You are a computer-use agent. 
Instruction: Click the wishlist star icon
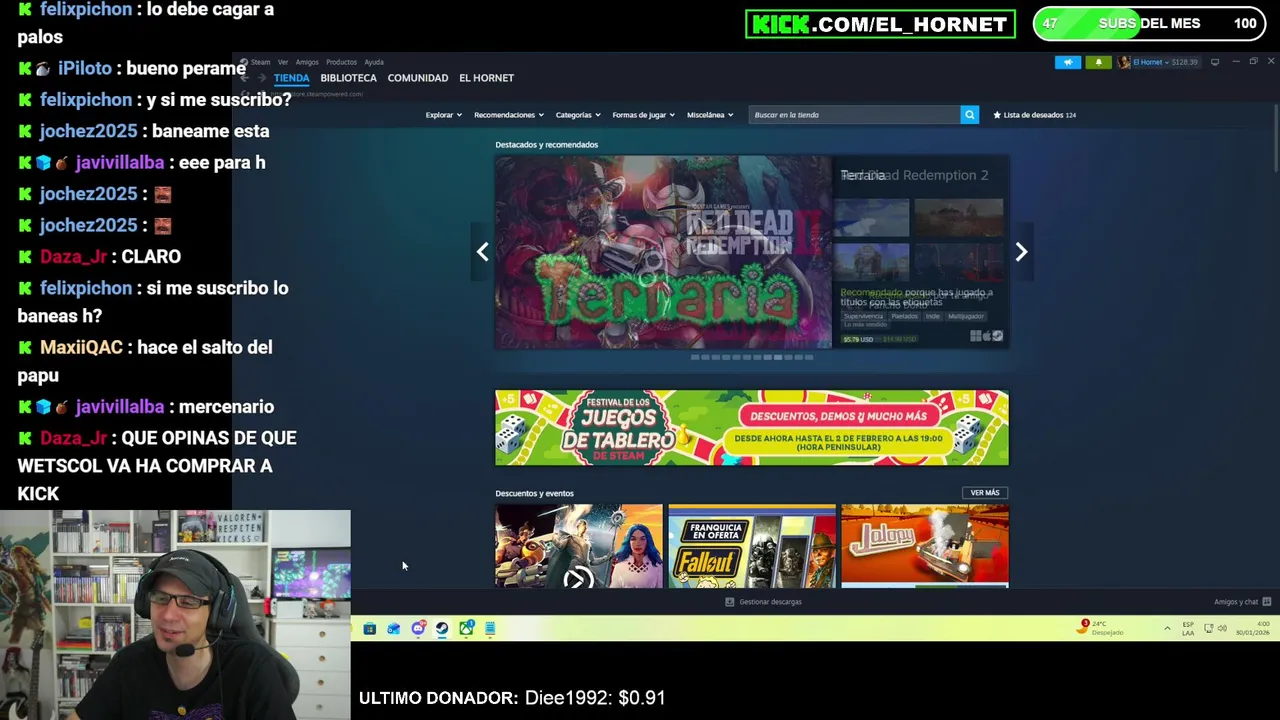(997, 115)
